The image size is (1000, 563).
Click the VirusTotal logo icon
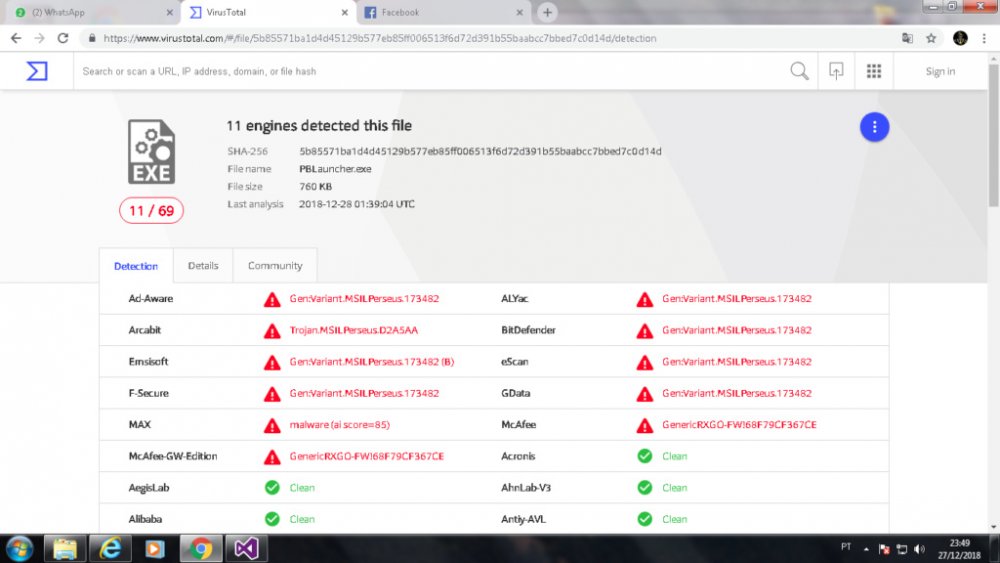[37, 71]
